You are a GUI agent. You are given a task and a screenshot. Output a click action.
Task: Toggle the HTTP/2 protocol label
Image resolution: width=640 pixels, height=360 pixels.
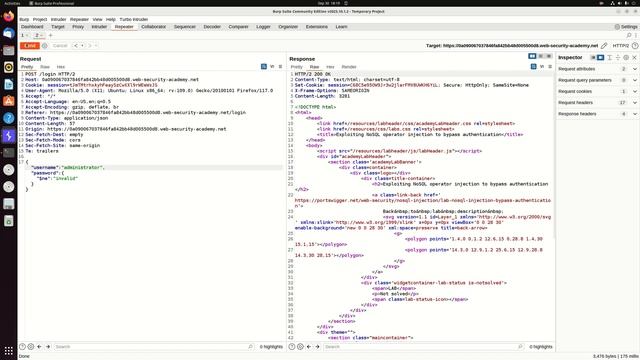(x=620, y=46)
